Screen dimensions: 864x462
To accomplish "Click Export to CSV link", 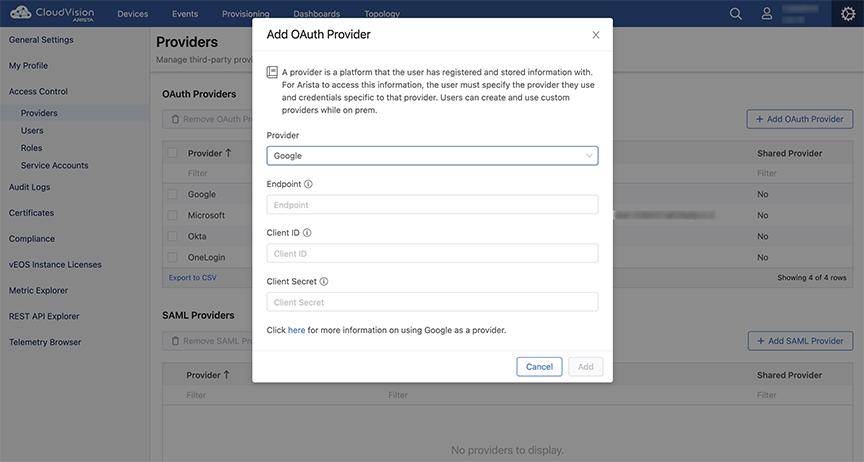I will click(x=193, y=278).
